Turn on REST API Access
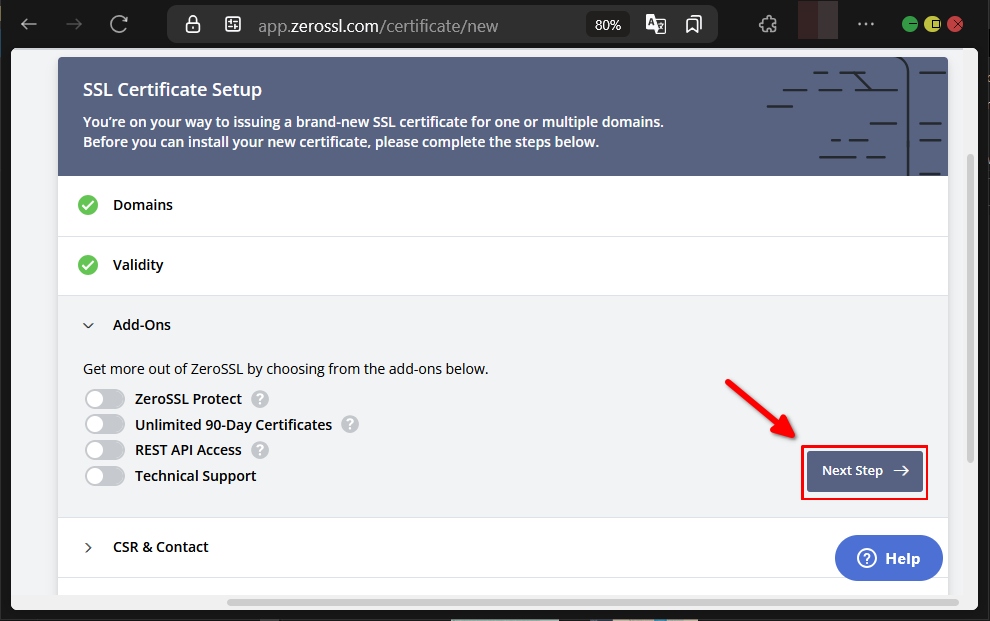The height and width of the screenshot is (621, 990). pos(105,450)
